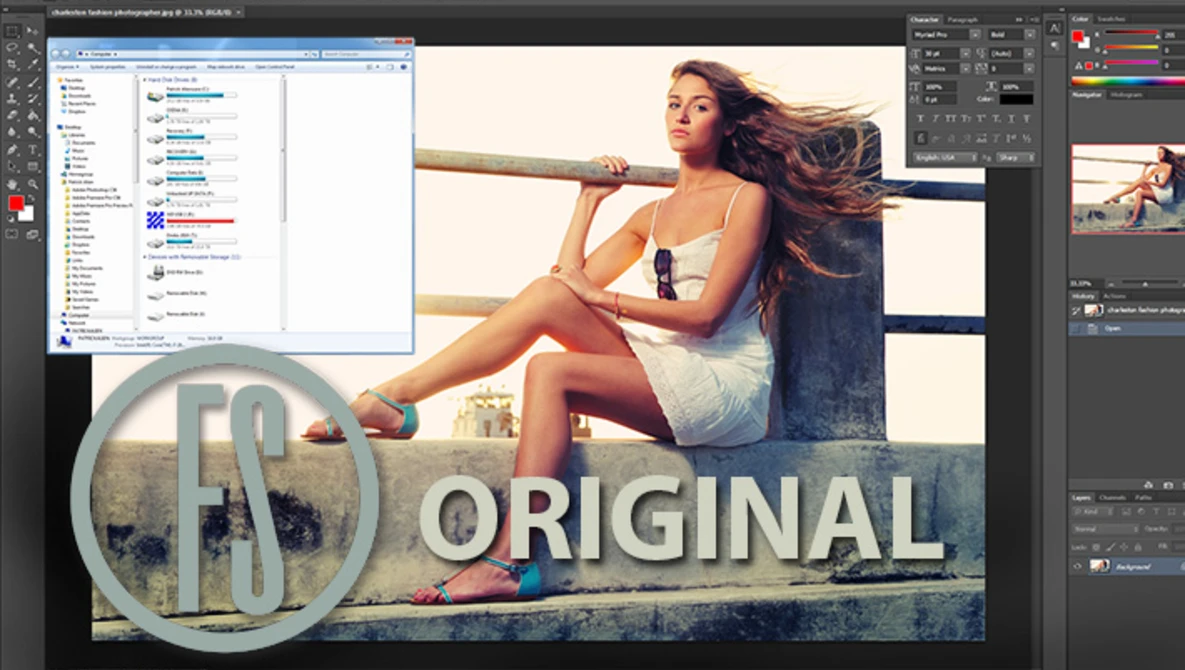Select the Healing Brush tool
The image size is (1185, 670).
[x=12, y=82]
